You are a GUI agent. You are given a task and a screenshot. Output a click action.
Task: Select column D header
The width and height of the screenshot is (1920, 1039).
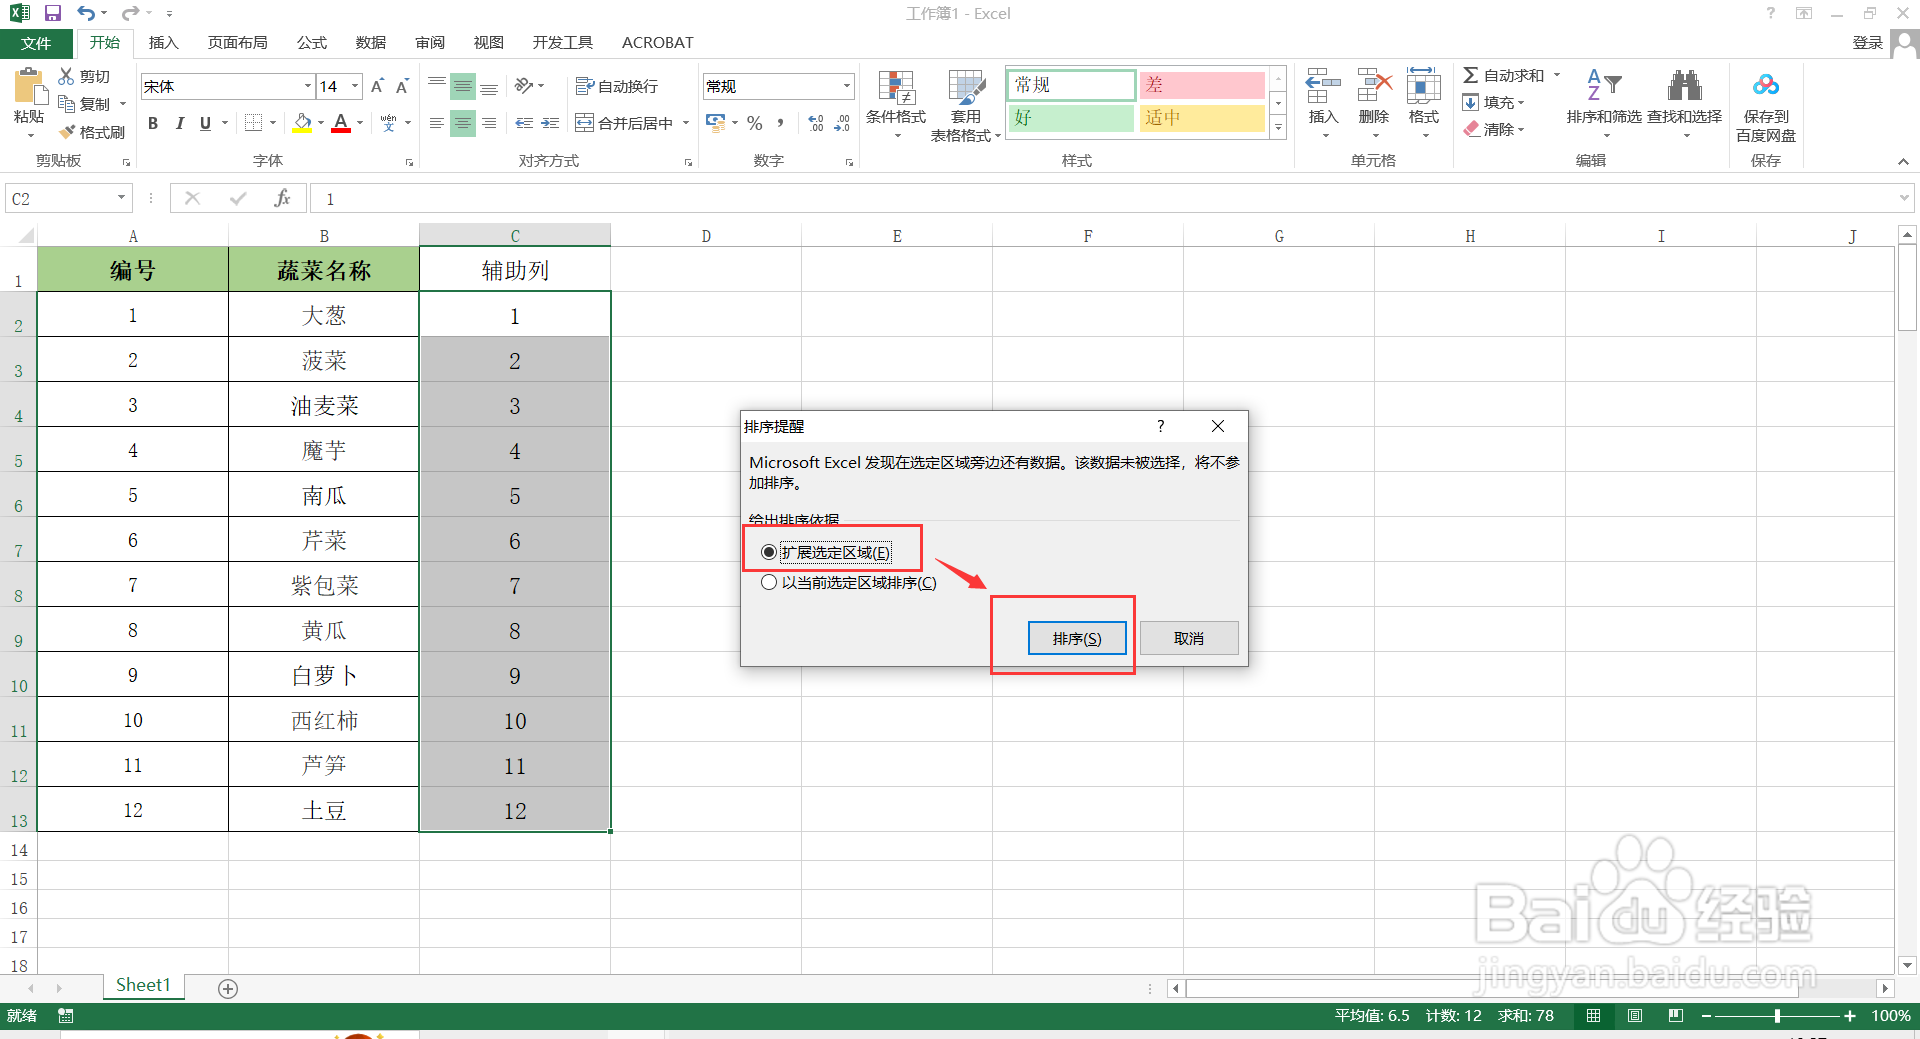[x=706, y=236]
